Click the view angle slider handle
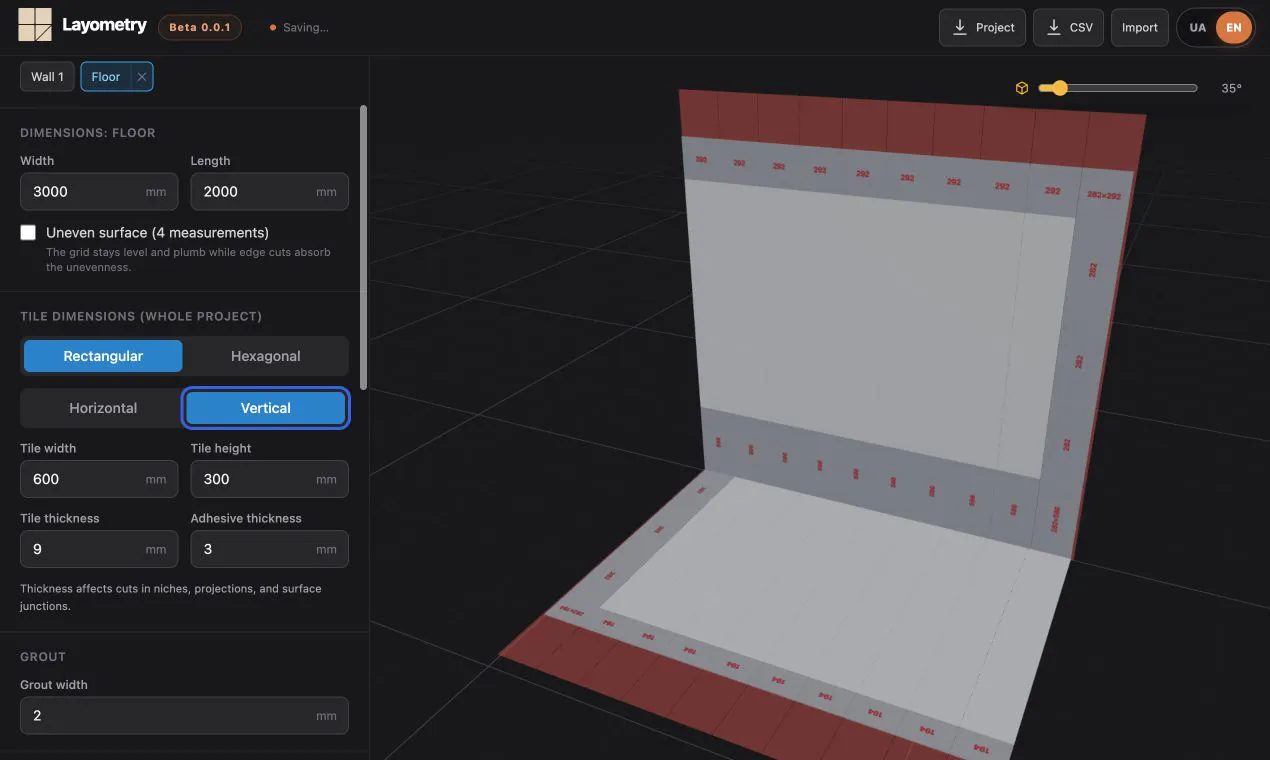This screenshot has height=760, width=1270. 1059,88
